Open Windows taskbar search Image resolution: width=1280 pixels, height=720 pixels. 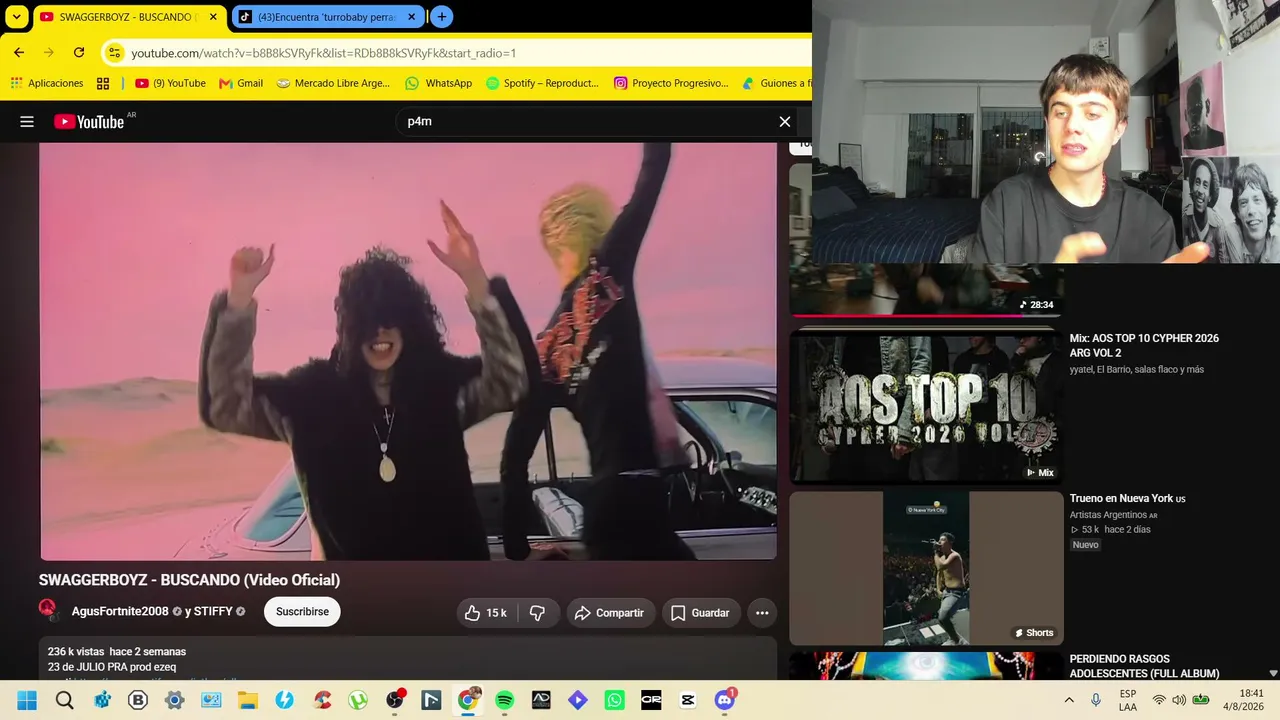[x=65, y=700]
